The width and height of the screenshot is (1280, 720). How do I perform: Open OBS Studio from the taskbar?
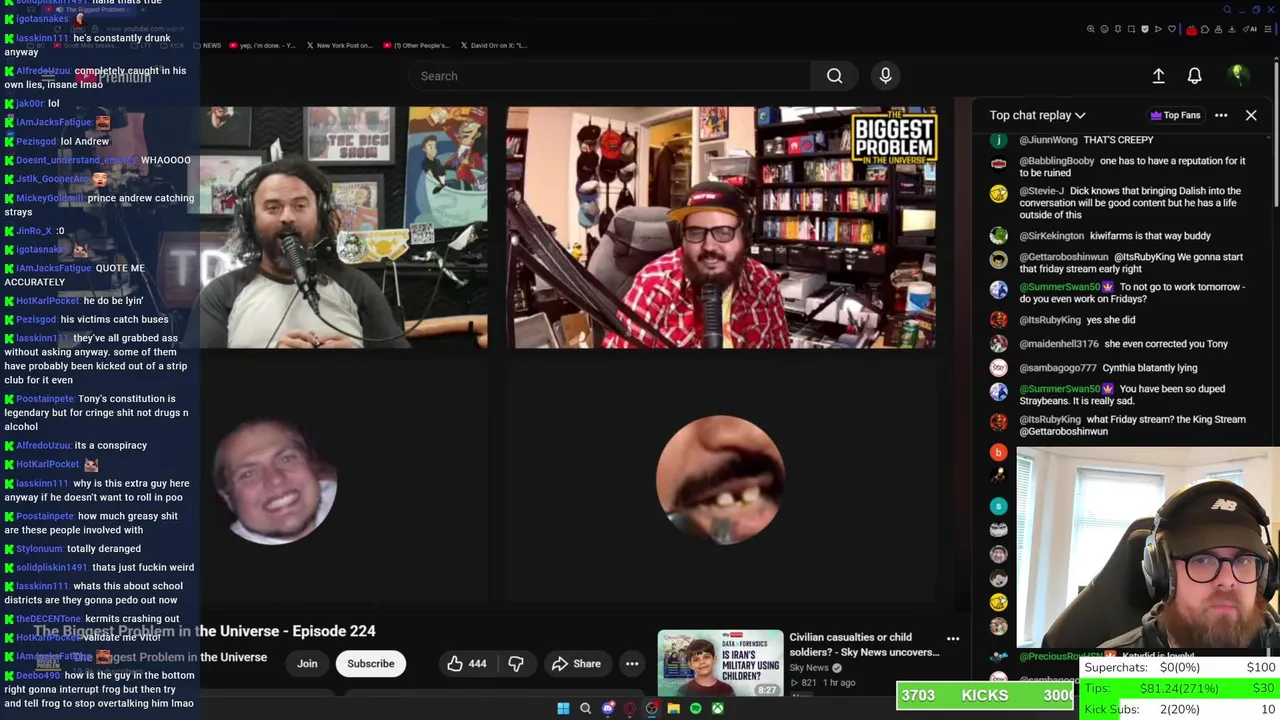point(652,708)
